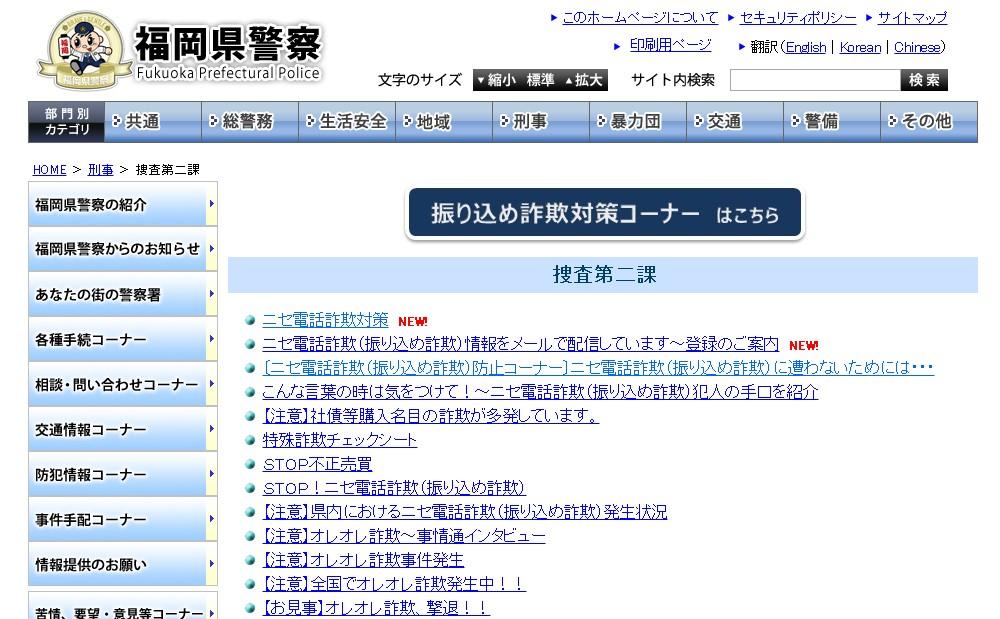The image size is (1000, 619).
Task: Open the 特殊詐欺チェックシート link
Action: 340,440
